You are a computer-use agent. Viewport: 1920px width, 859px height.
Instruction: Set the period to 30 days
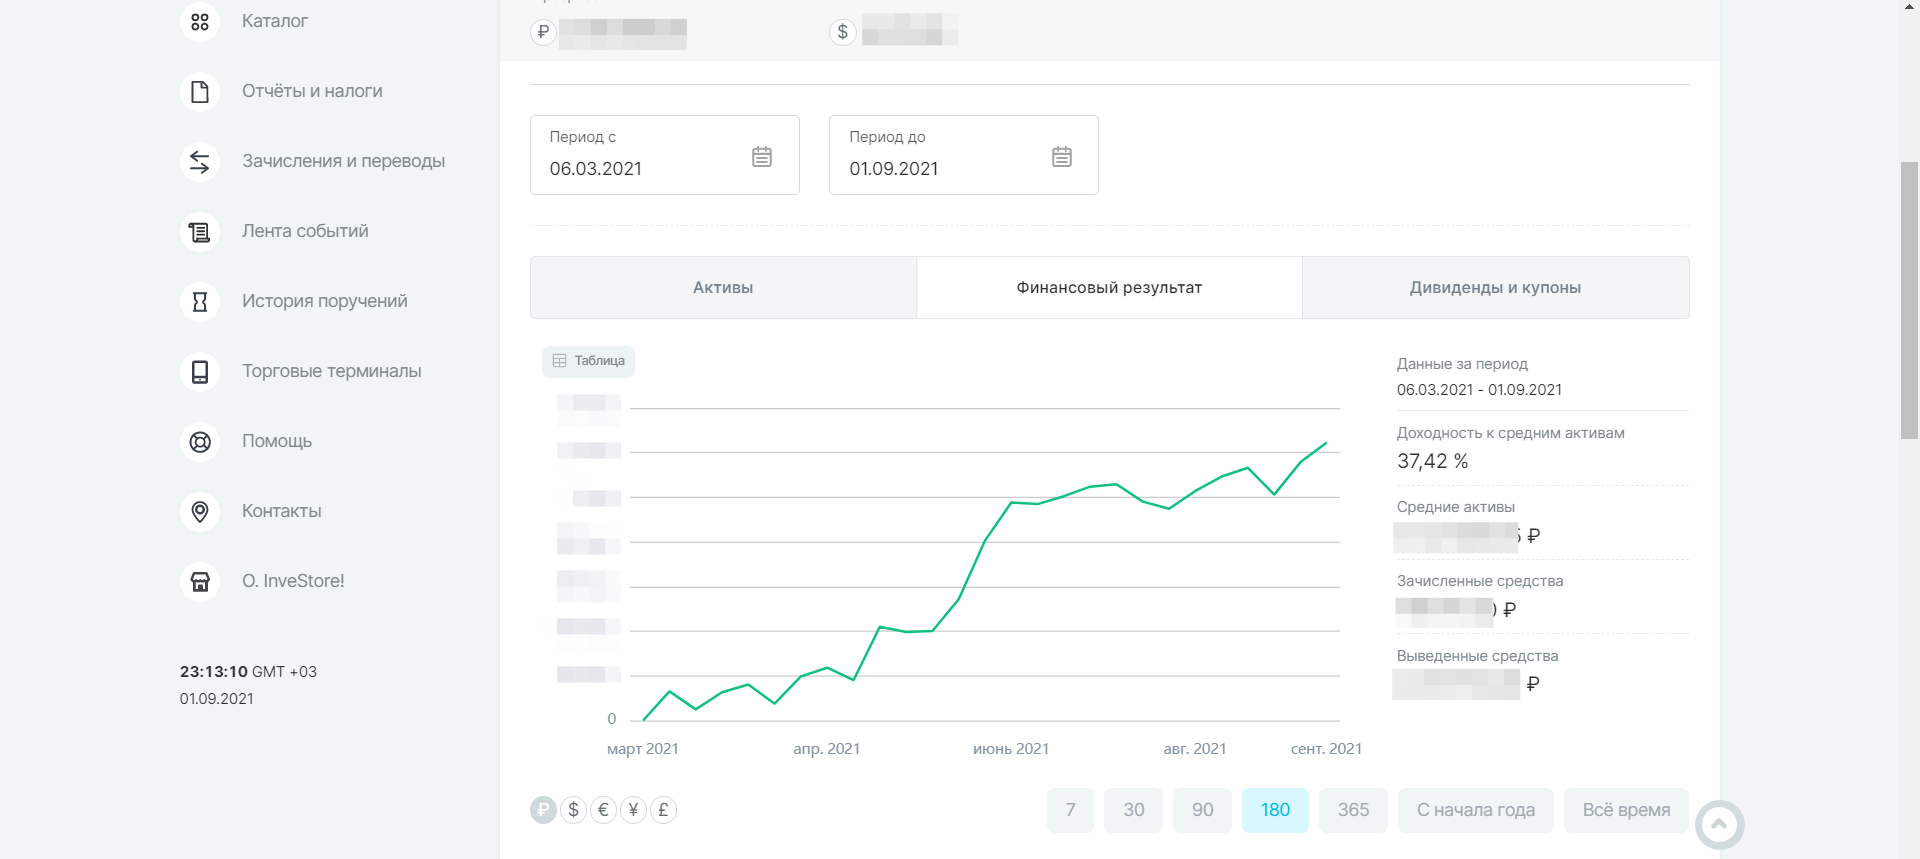click(x=1133, y=810)
